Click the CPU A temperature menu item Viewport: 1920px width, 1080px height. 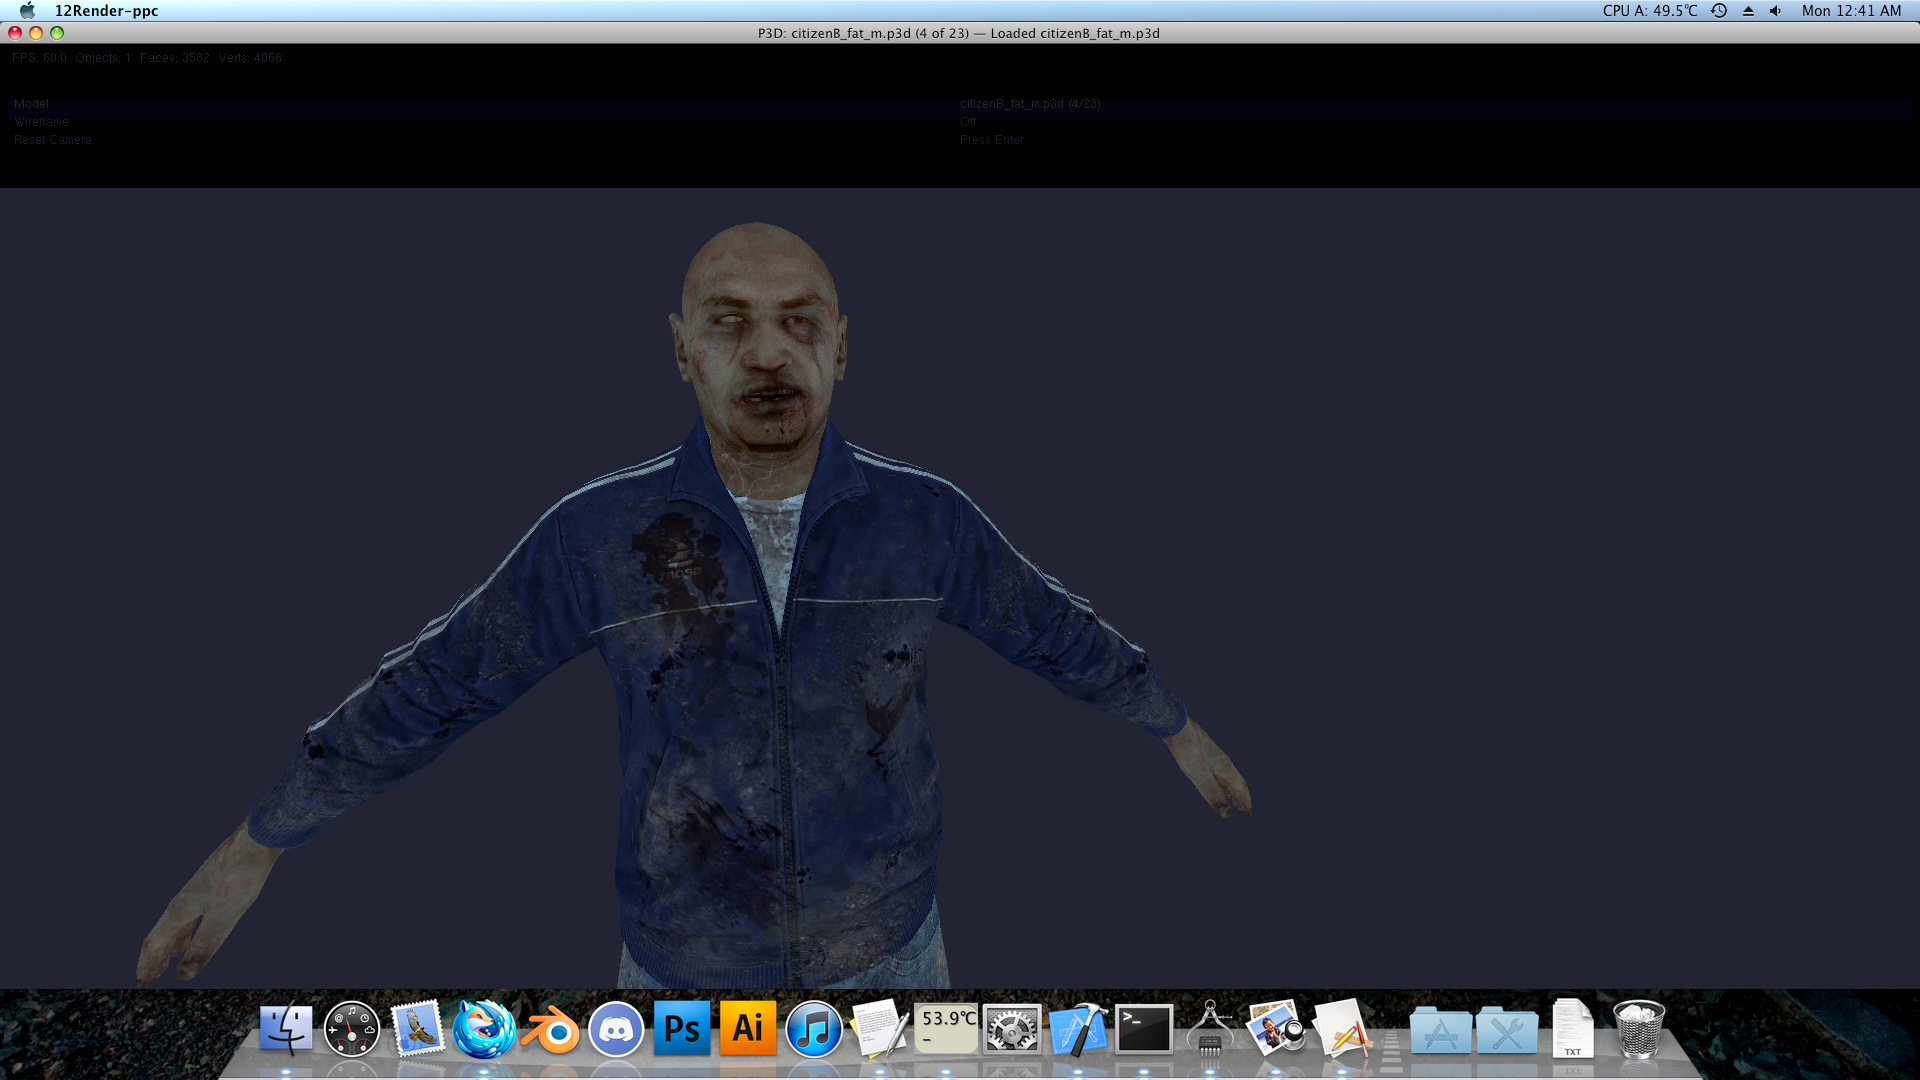pos(1650,11)
